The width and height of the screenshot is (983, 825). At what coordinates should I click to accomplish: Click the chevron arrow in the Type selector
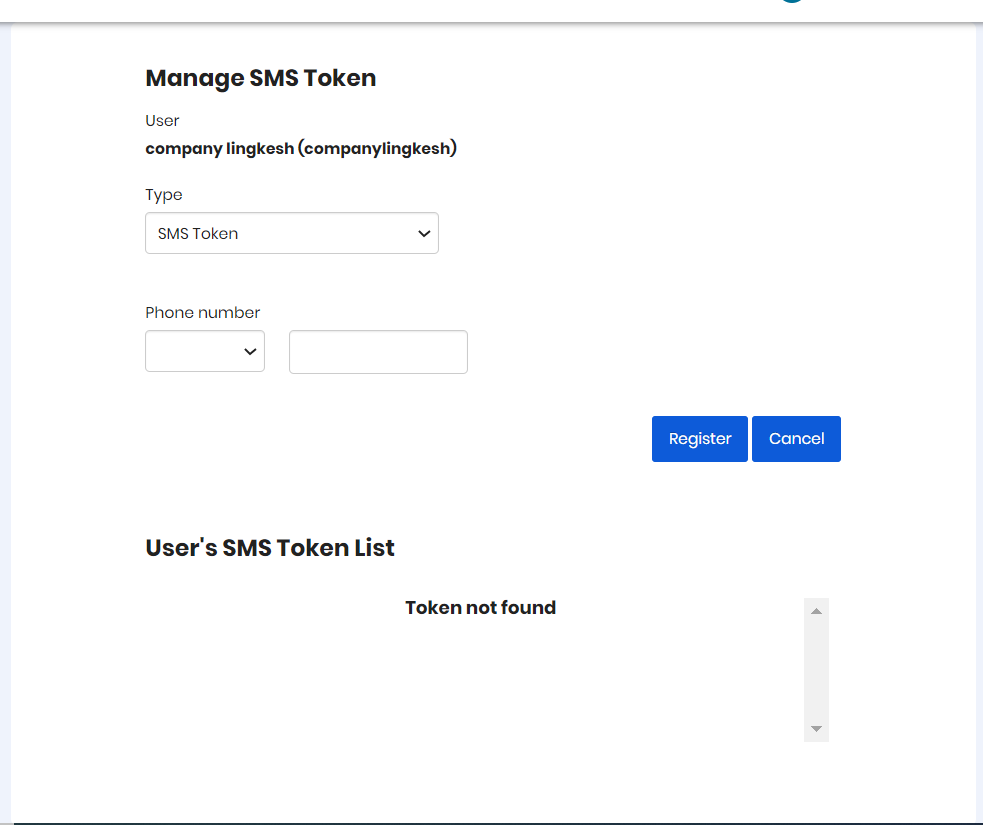(x=424, y=234)
